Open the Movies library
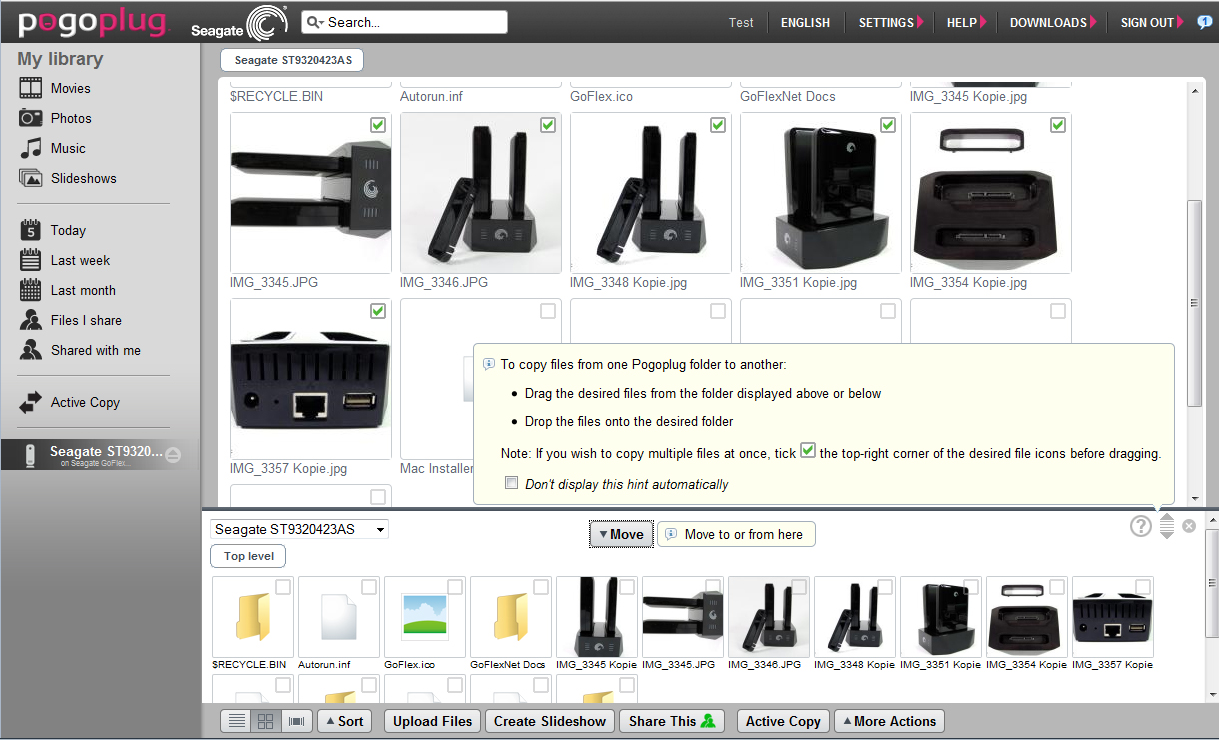This screenshot has width=1219, height=740. pyautogui.click(x=70, y=88)
